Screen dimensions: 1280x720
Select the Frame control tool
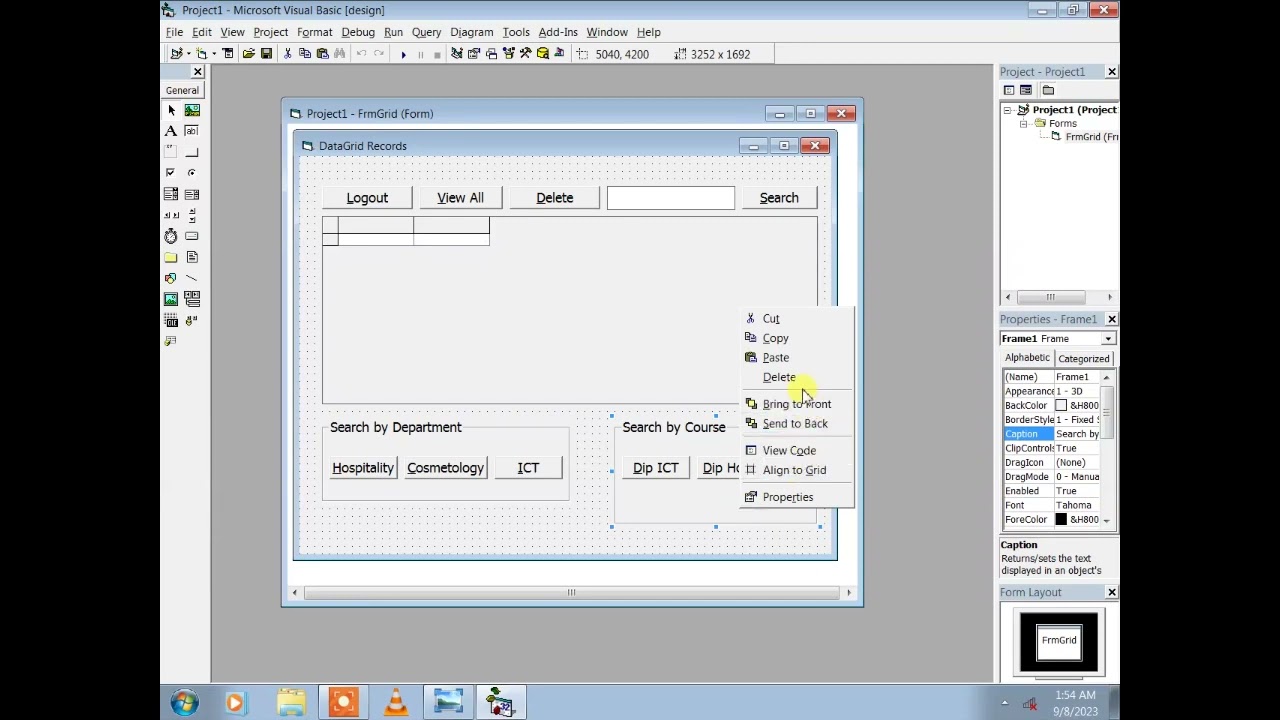[171, 152]
